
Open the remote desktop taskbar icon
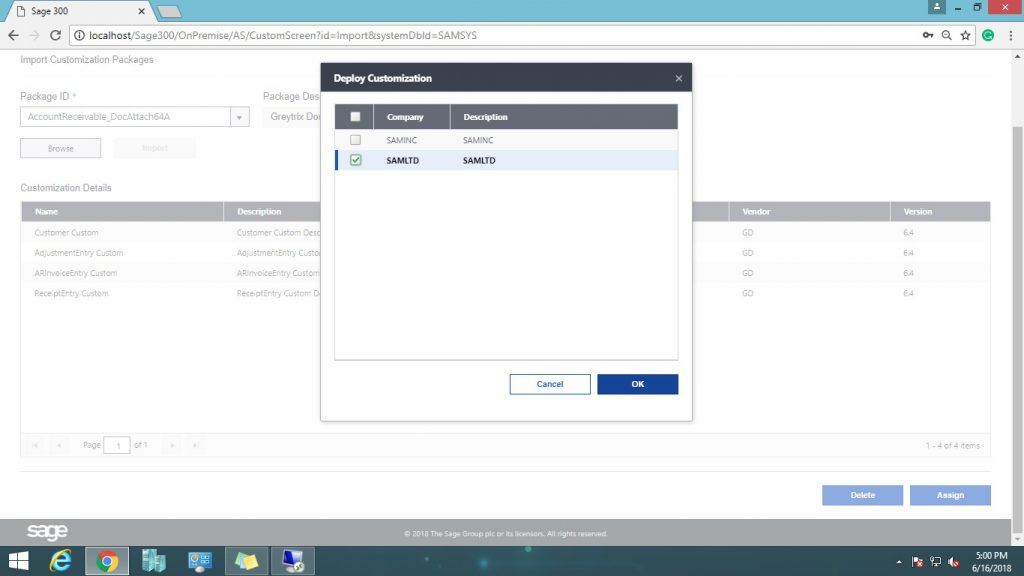pos(293,561)
